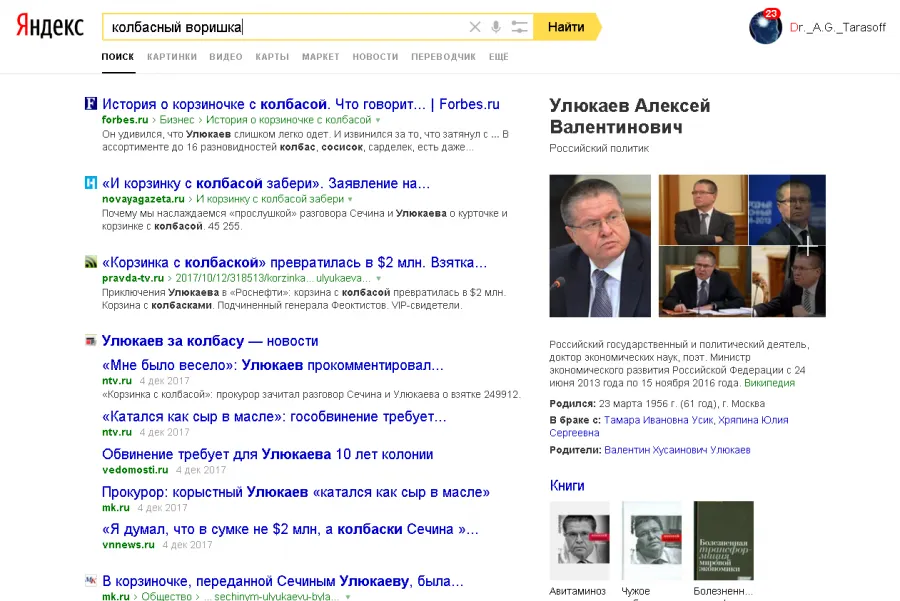Clear the search query with the X icon
This screenshot has width=900, height=601.
coord(475,27)
